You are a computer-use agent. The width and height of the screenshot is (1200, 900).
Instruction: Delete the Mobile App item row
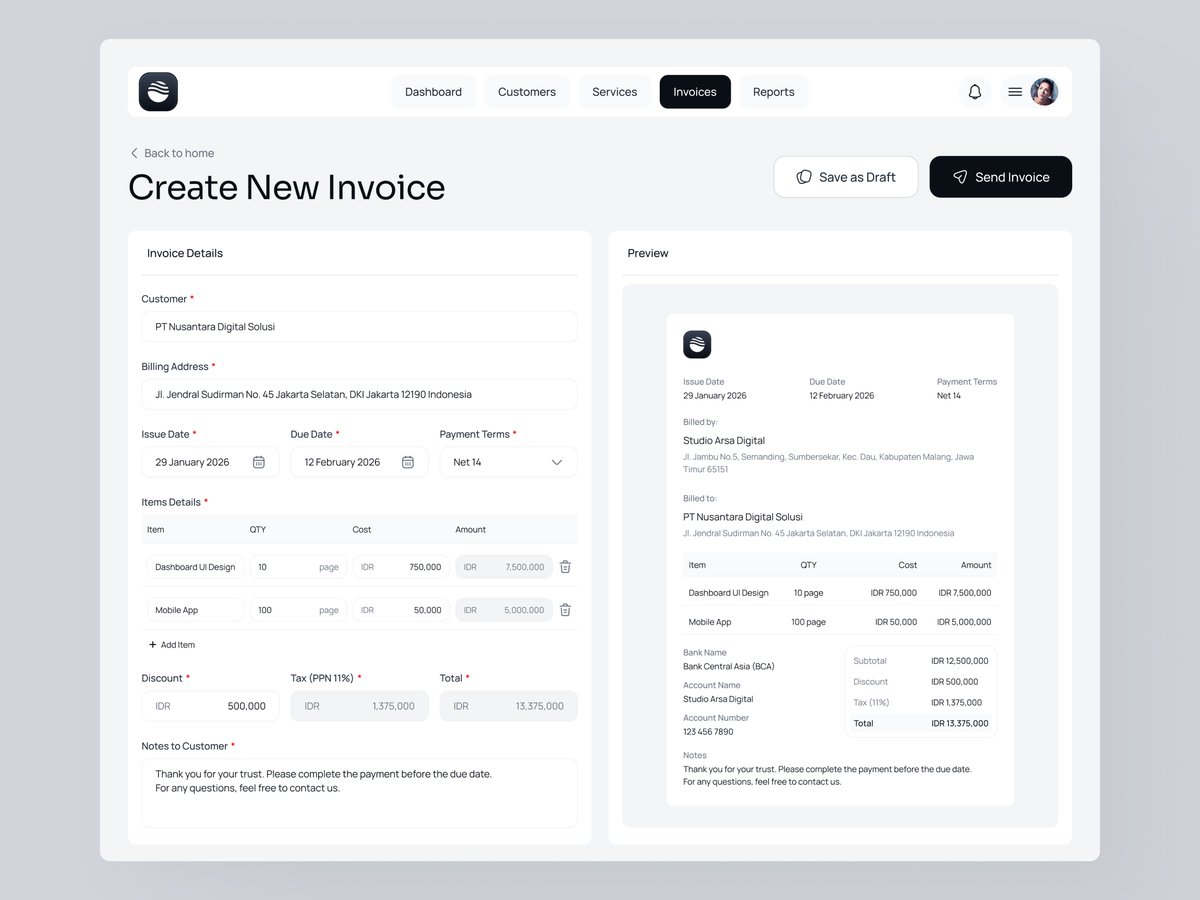(565, 610)
